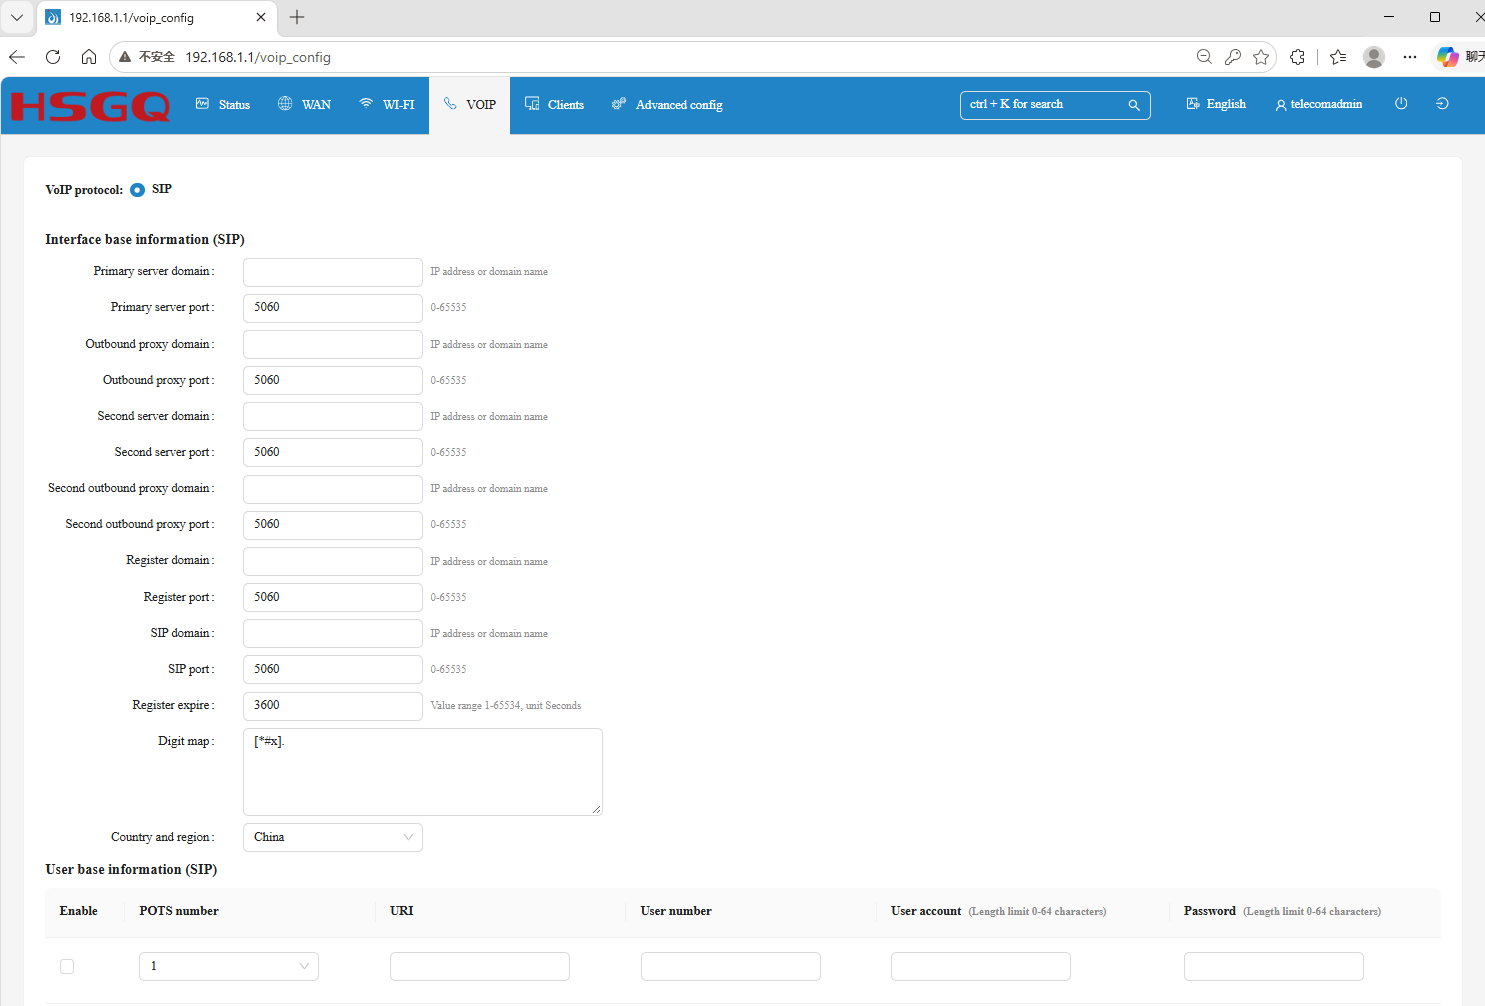Image resolution: width=1485 pixels, height=1006 pixels.
Task: Expand the Country and region dropdown
Action: pos(333,837)
